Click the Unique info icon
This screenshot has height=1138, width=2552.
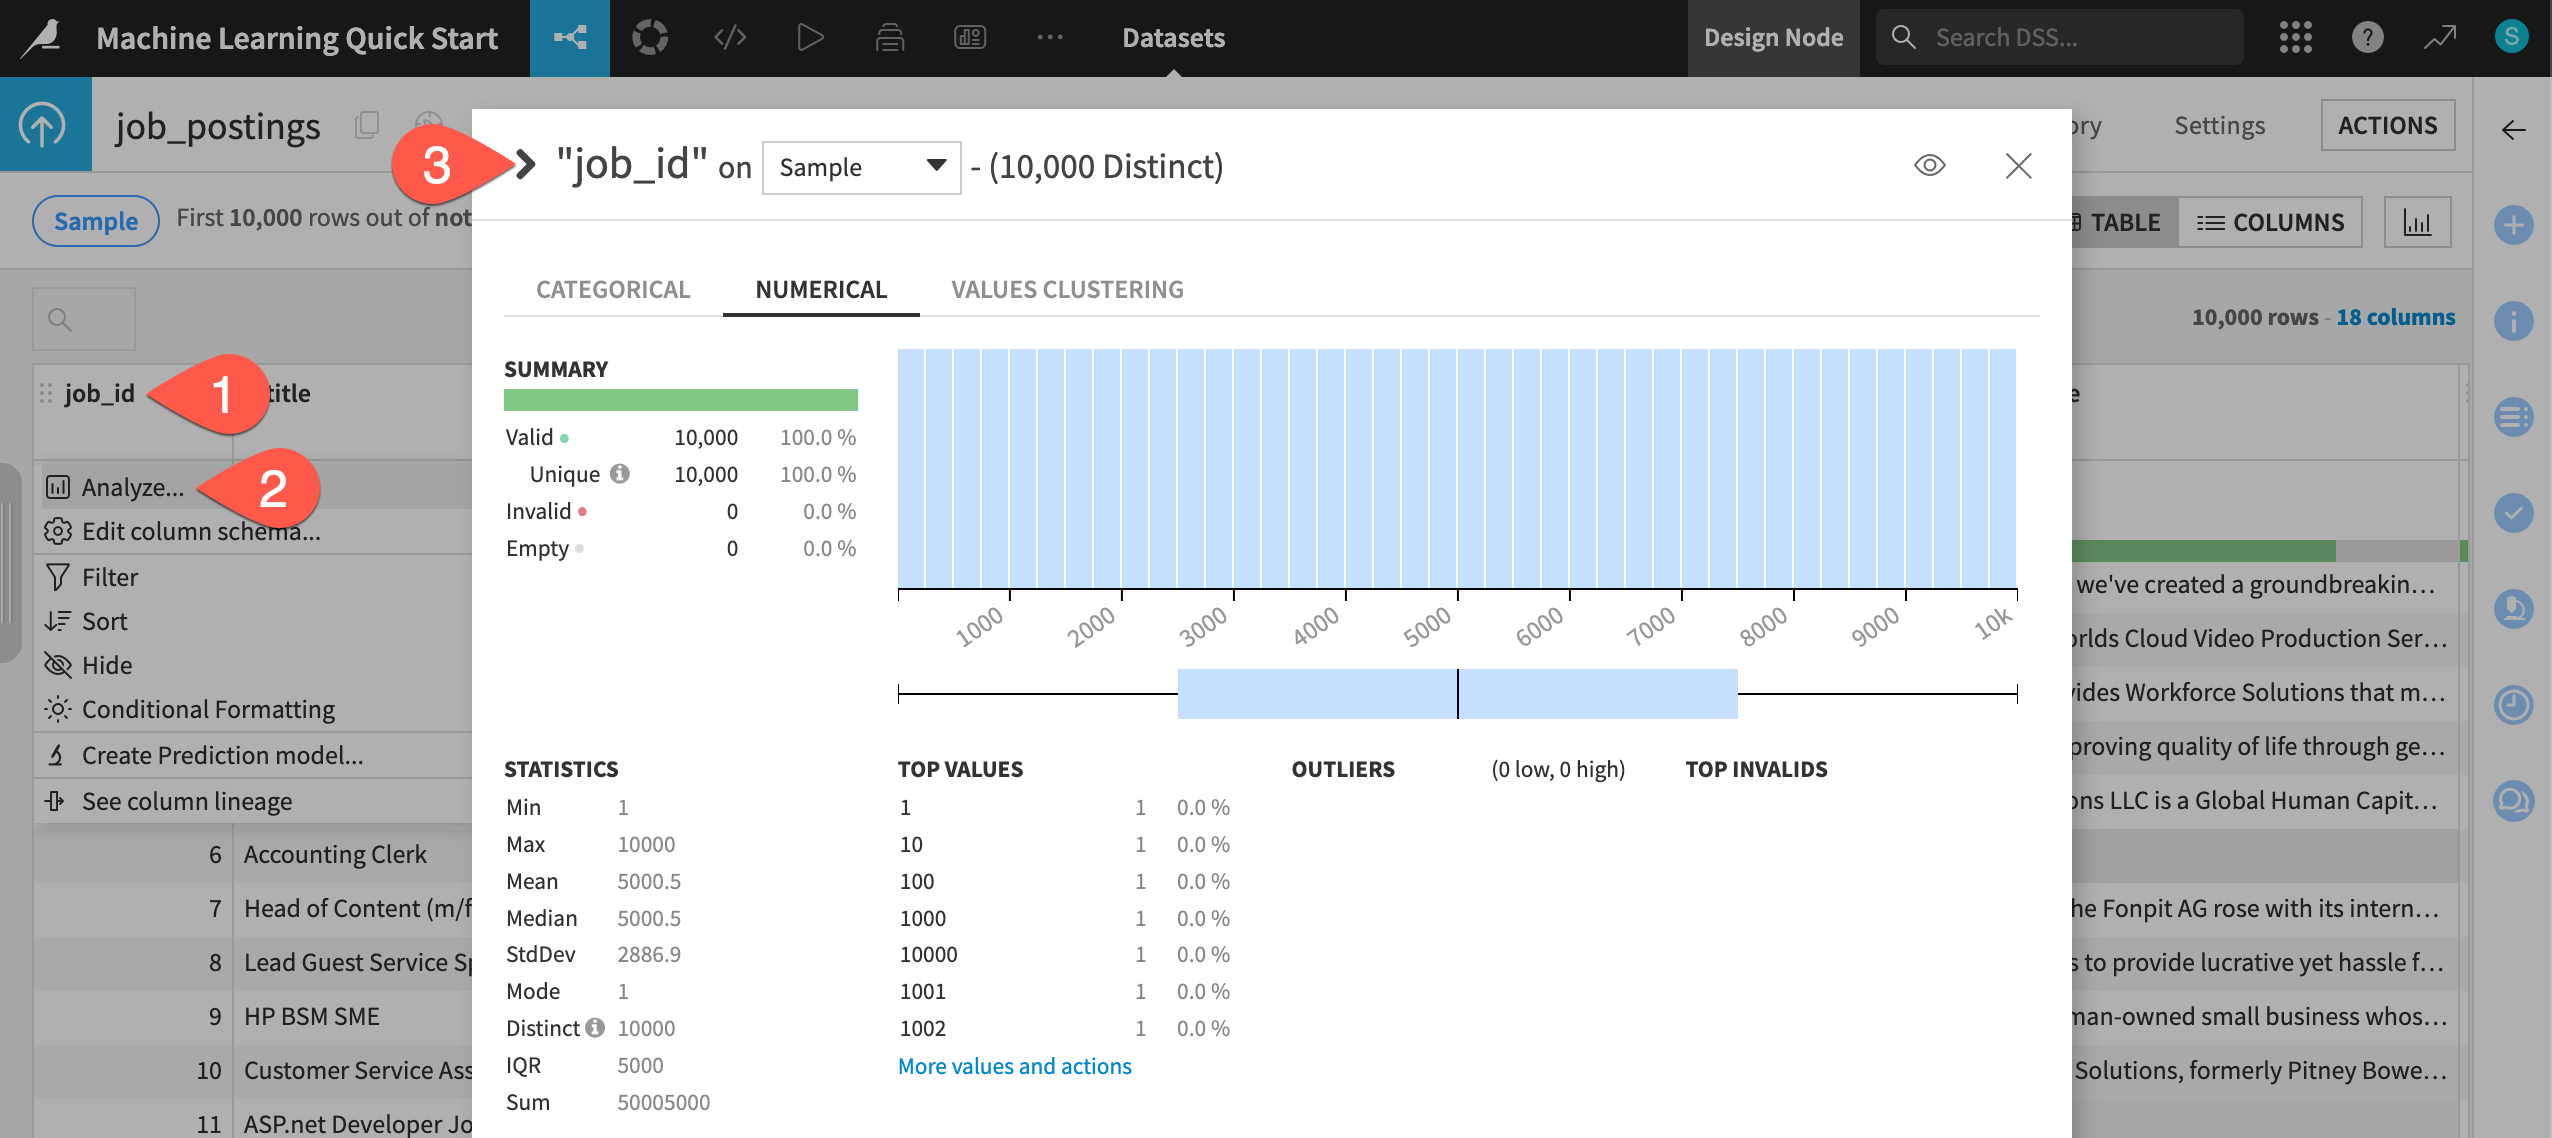point(620,474)
